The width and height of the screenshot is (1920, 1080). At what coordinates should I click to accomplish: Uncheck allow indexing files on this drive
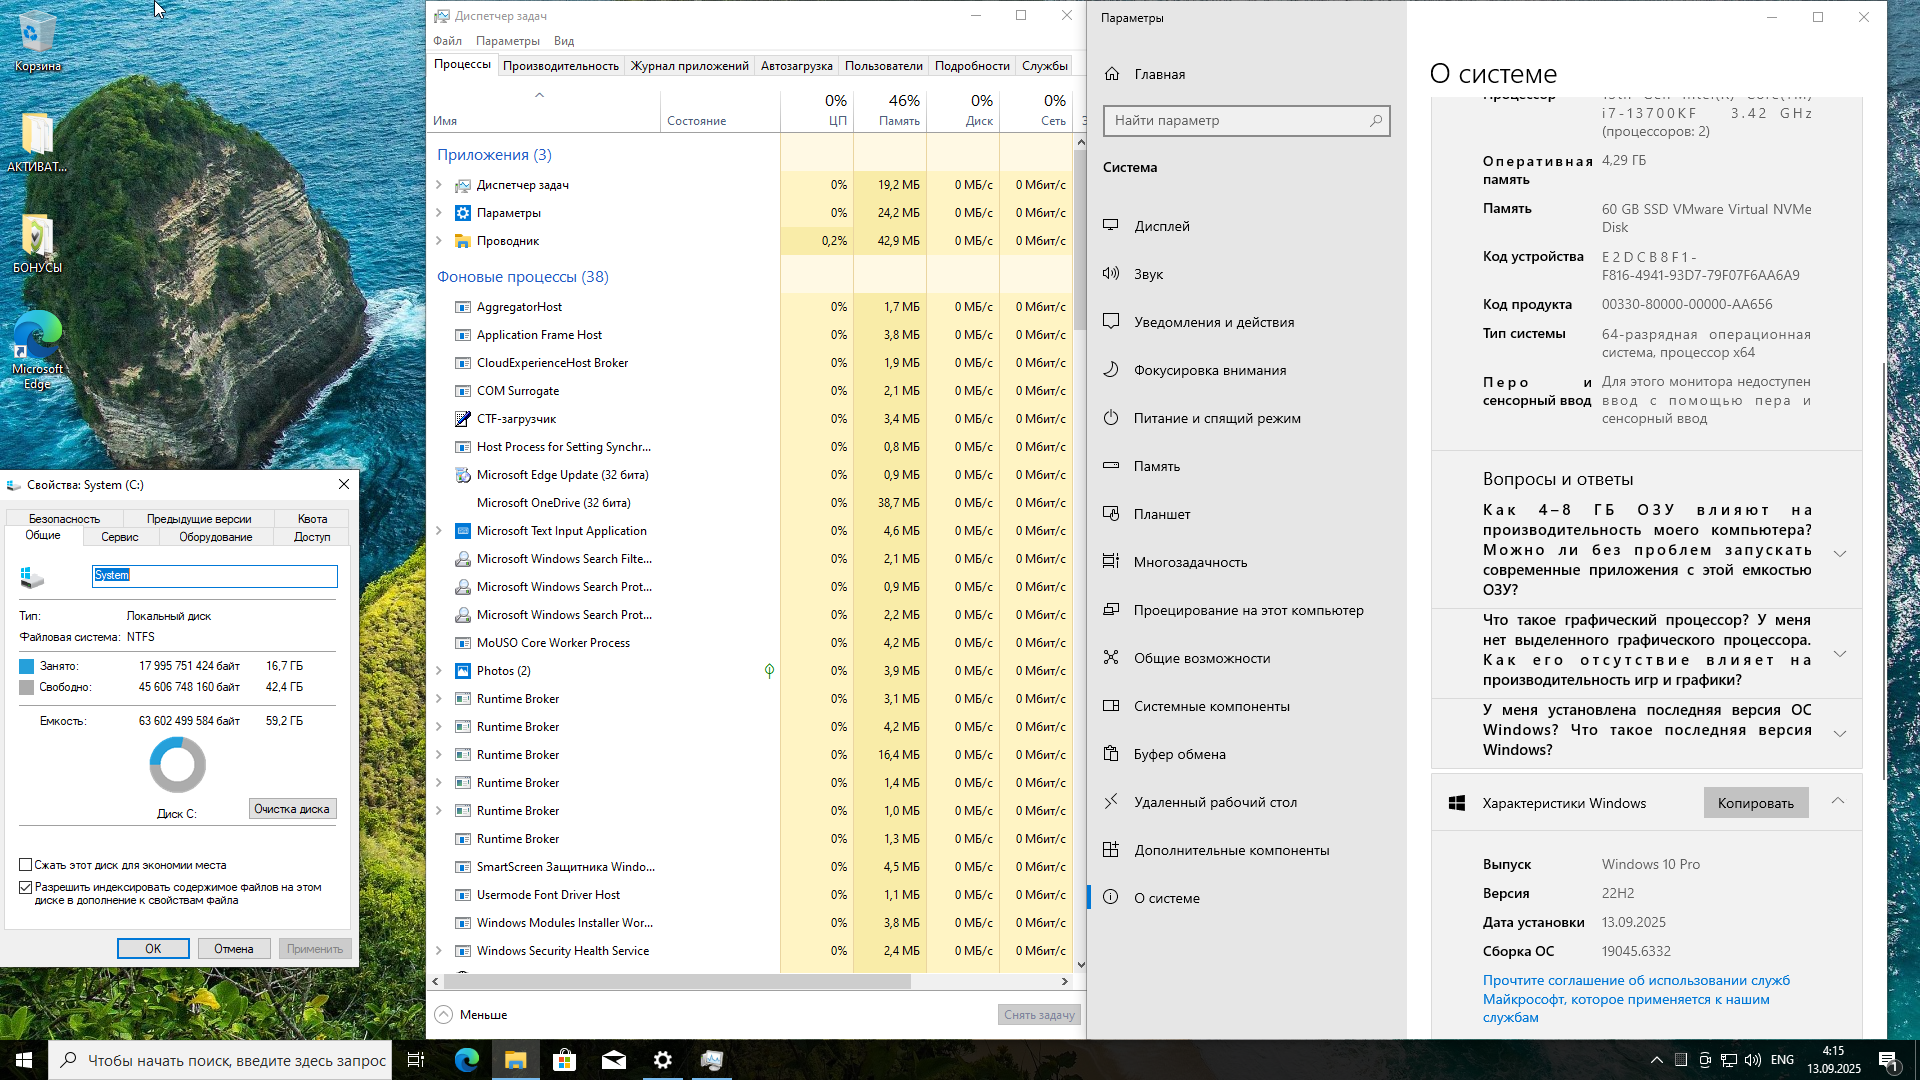tap(26, 887)
